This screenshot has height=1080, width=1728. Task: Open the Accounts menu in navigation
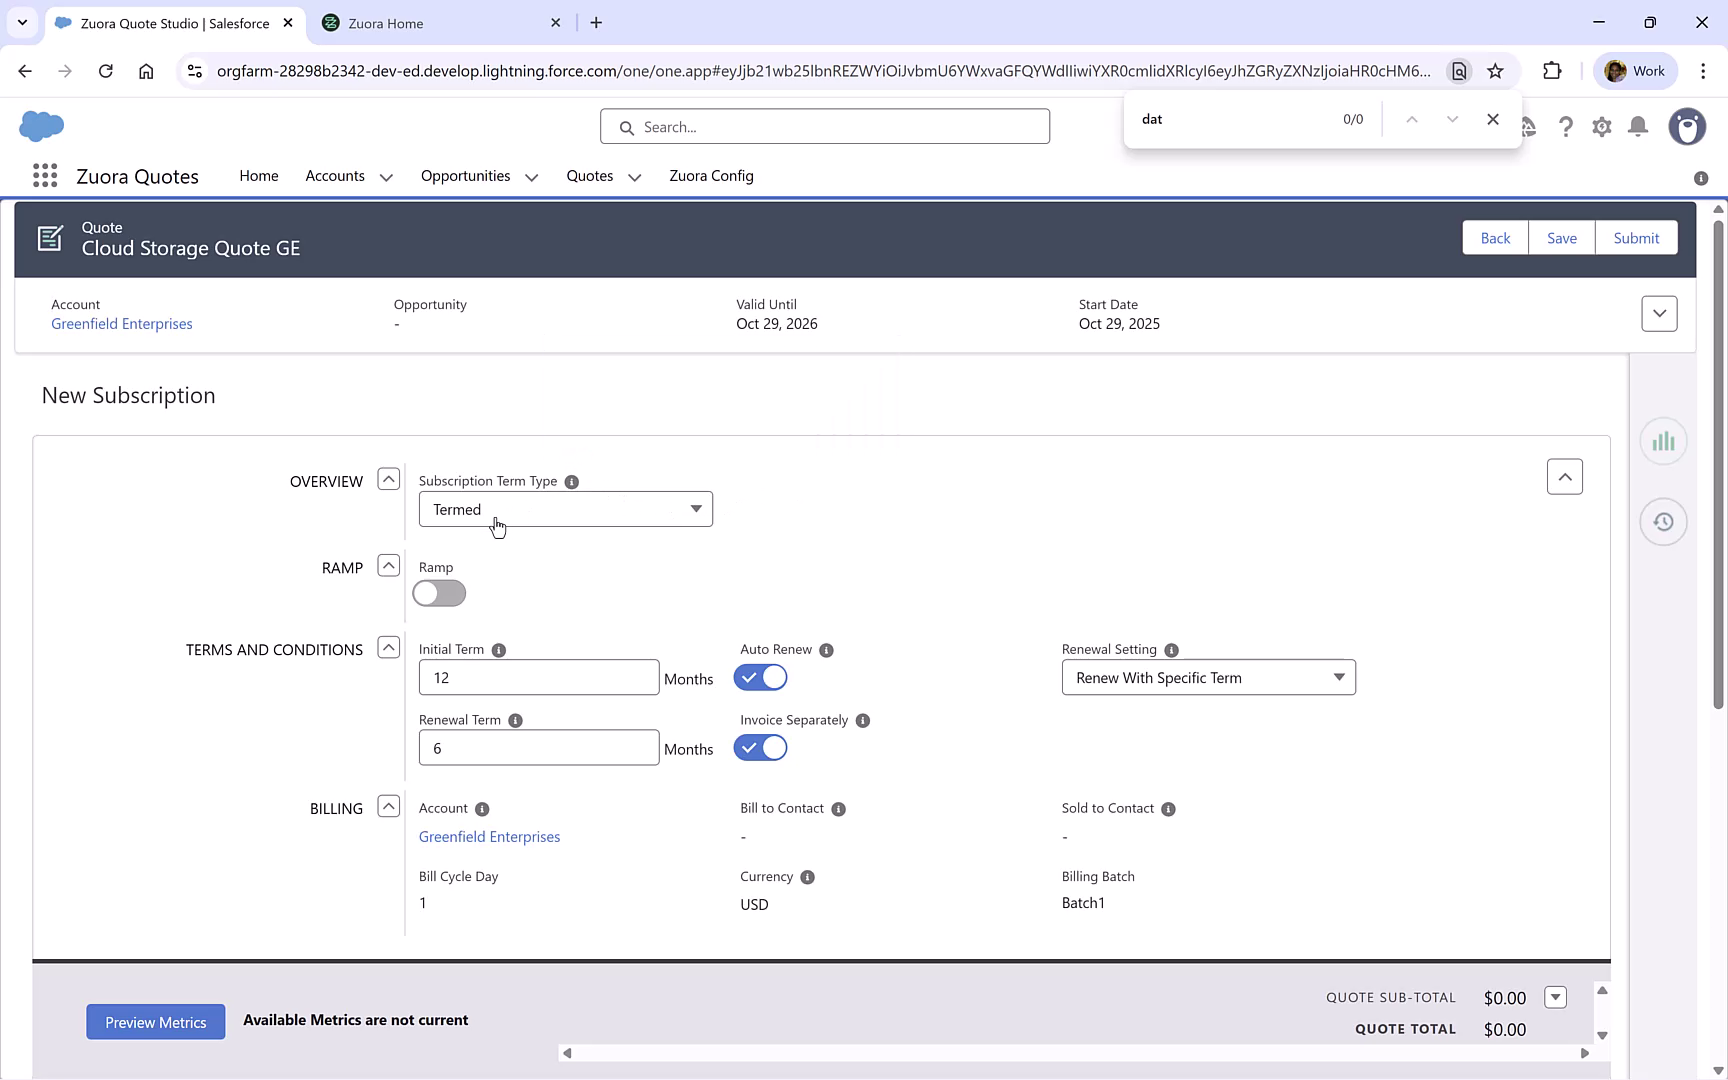348,176
